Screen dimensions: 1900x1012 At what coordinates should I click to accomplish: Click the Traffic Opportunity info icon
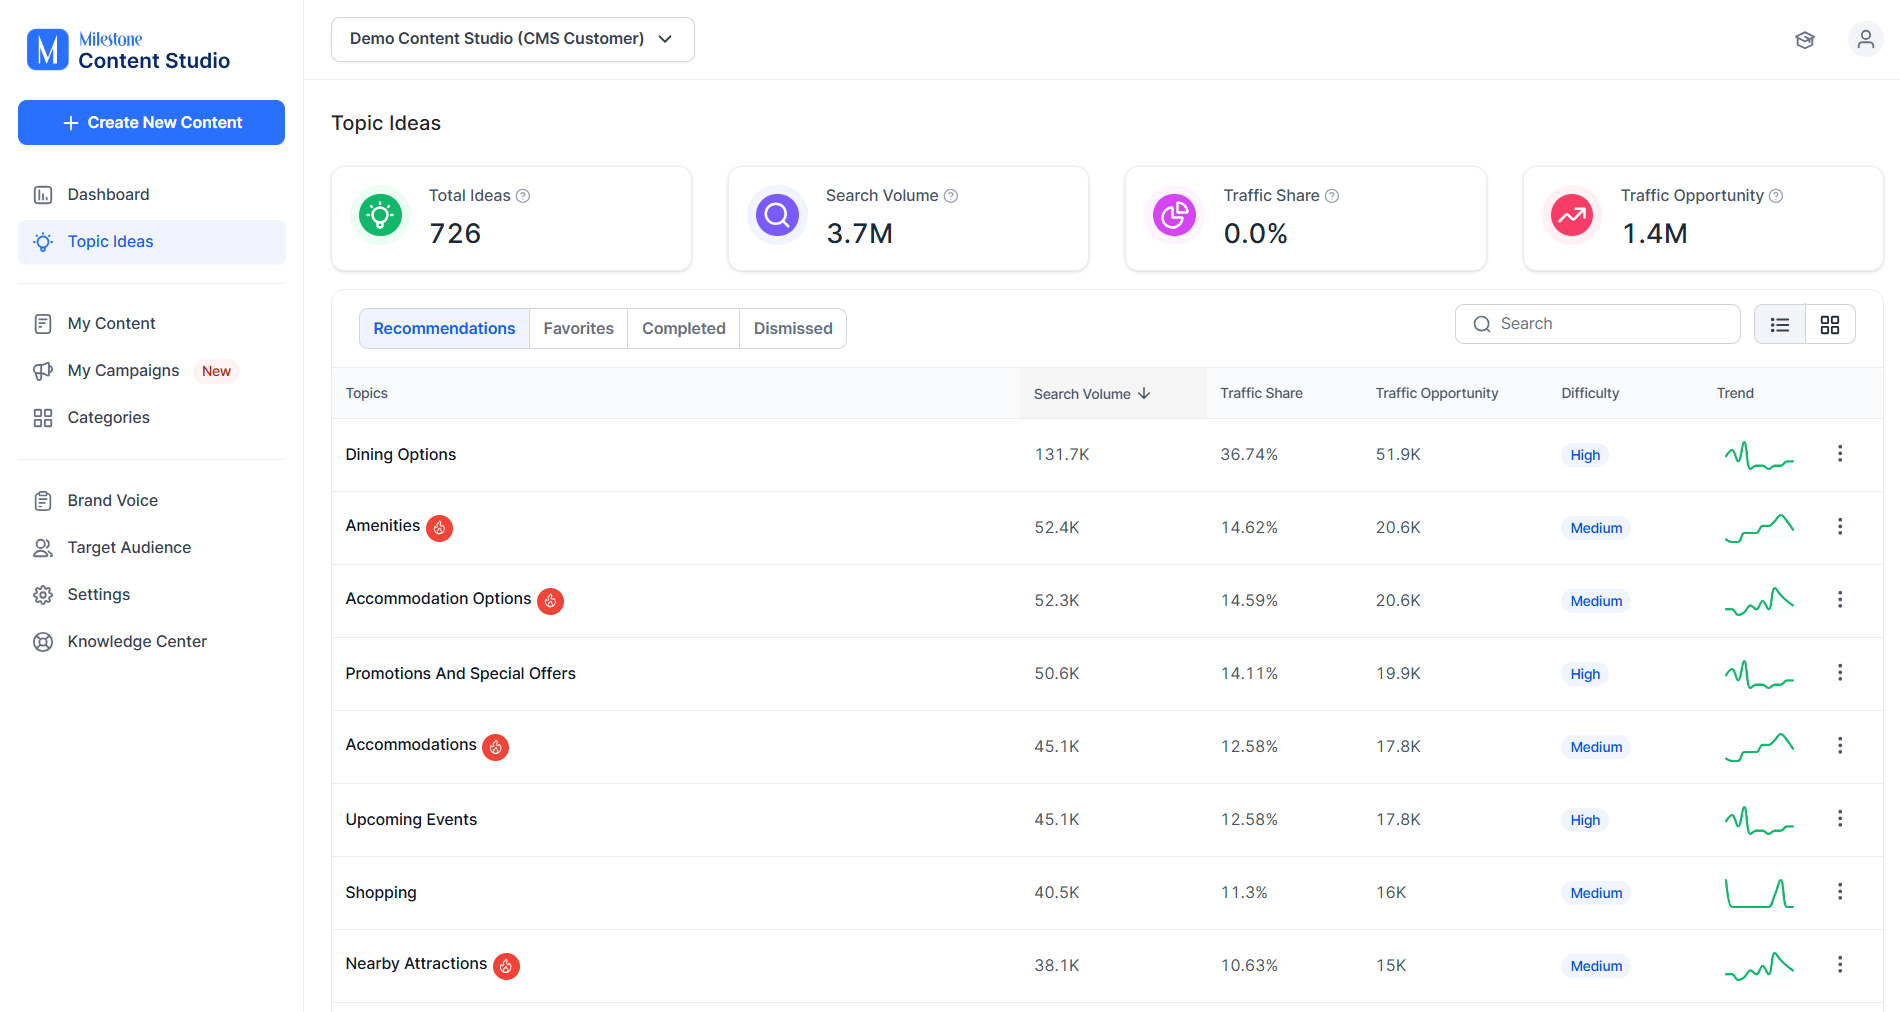pos(1776,196)
